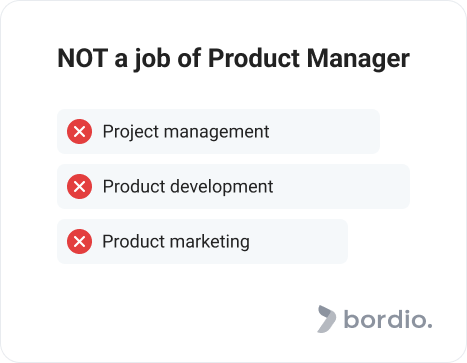Open the bordio wordmark text
The image size is (467, 363).
click(x=388, y=319)
